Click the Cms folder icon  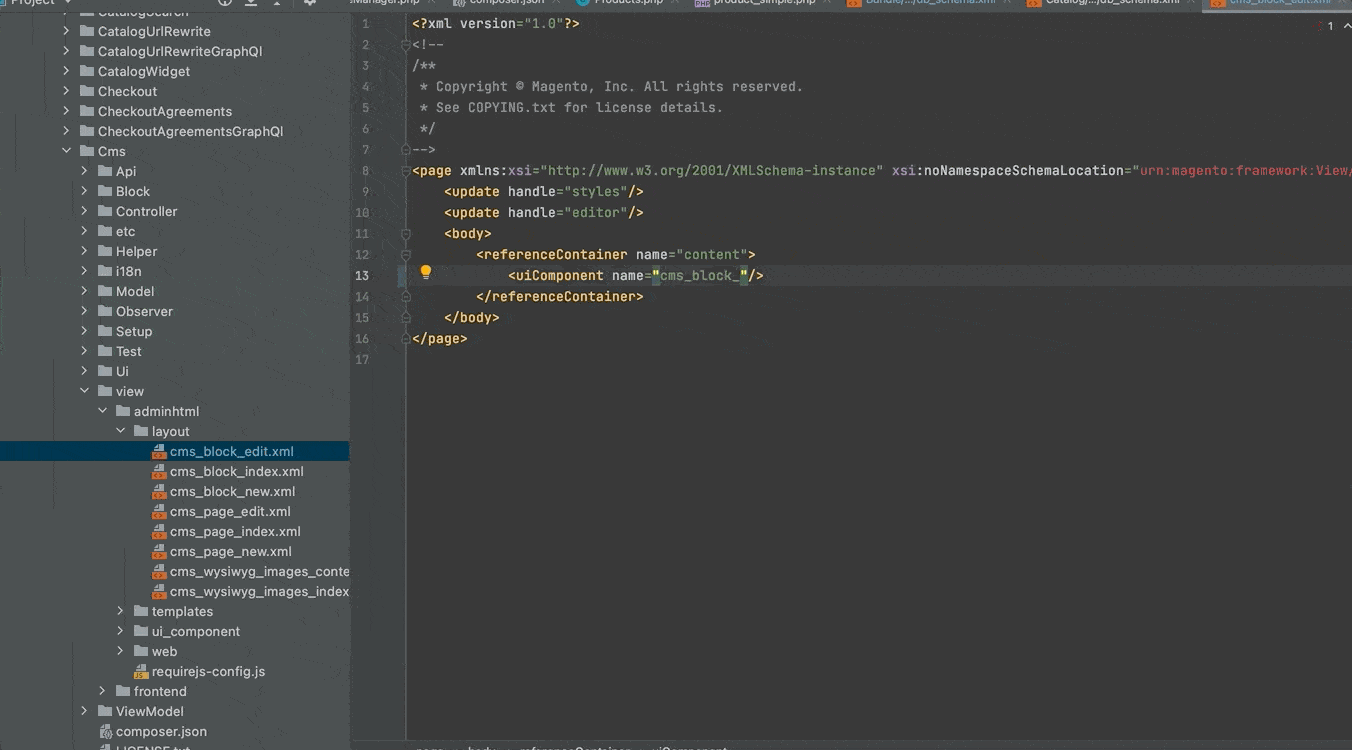pyautogui.click(x=87, y=152)
